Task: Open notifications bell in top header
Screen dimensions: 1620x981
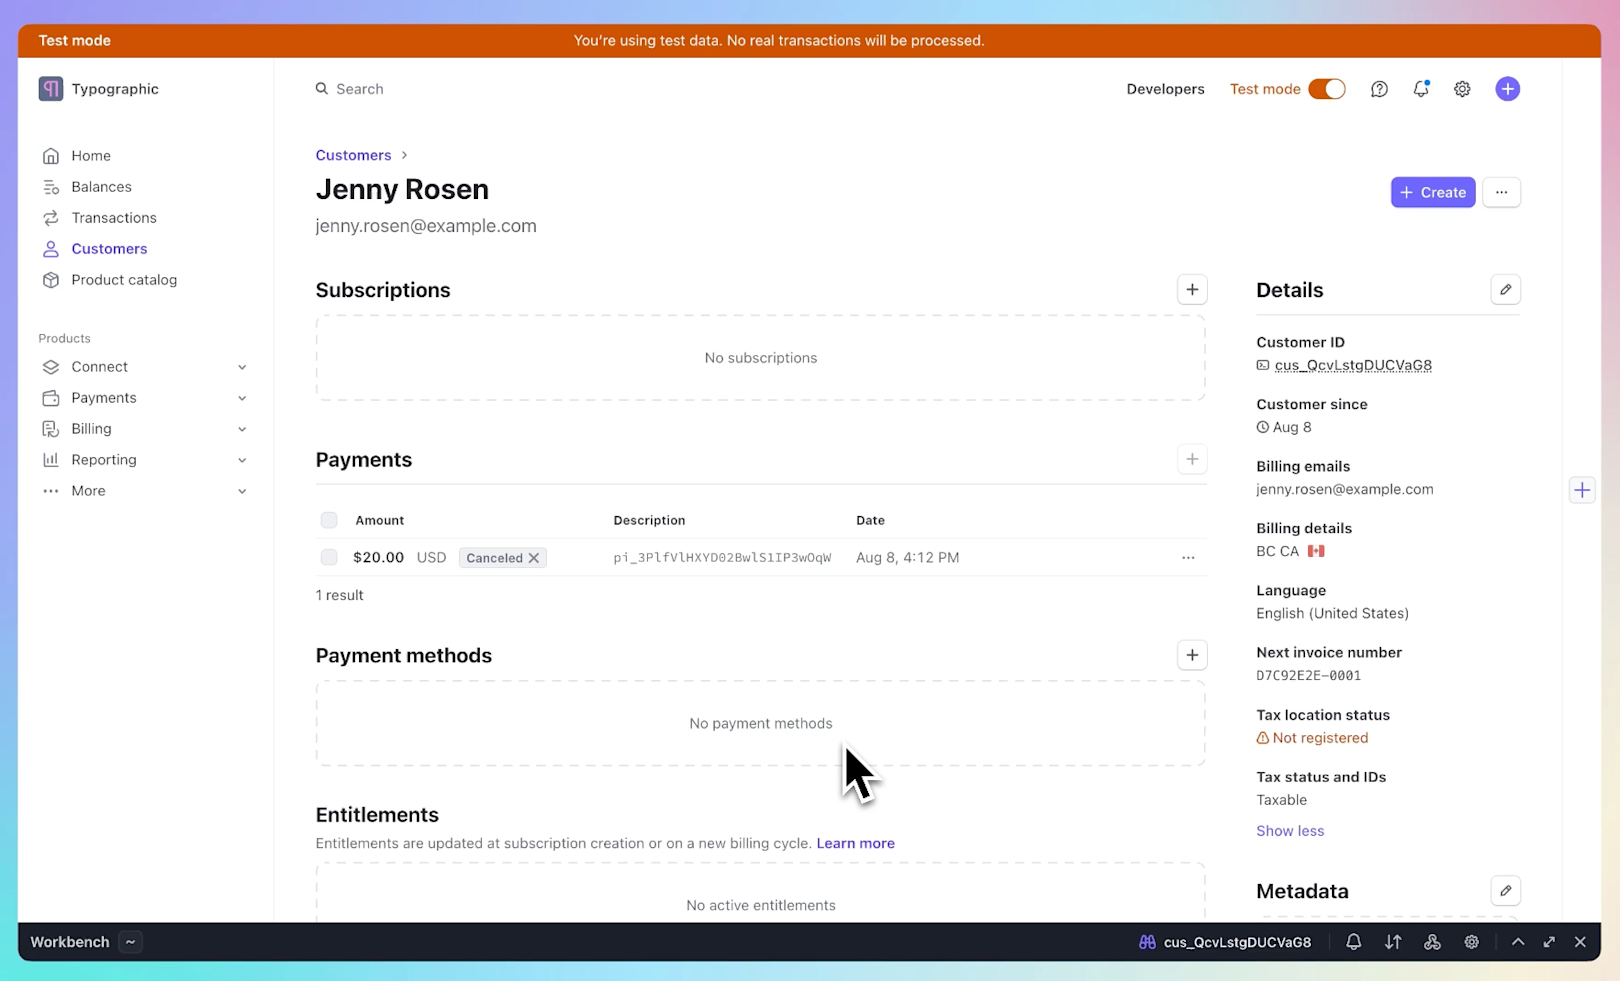Action: (1421, 89)
